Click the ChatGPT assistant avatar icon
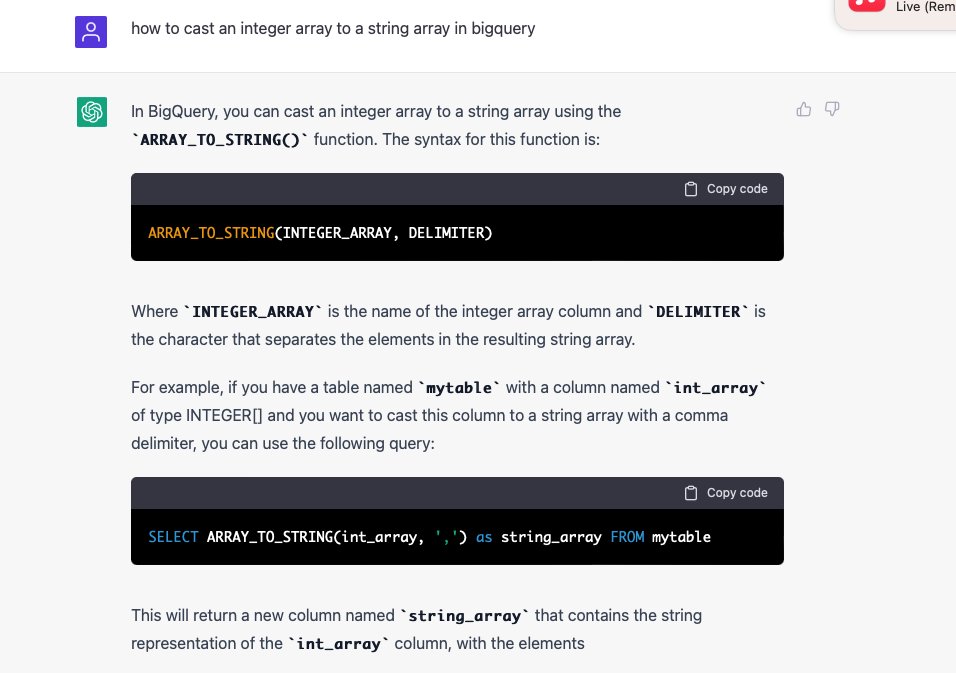This screenshot has width=956, height=673. point(91,112)
